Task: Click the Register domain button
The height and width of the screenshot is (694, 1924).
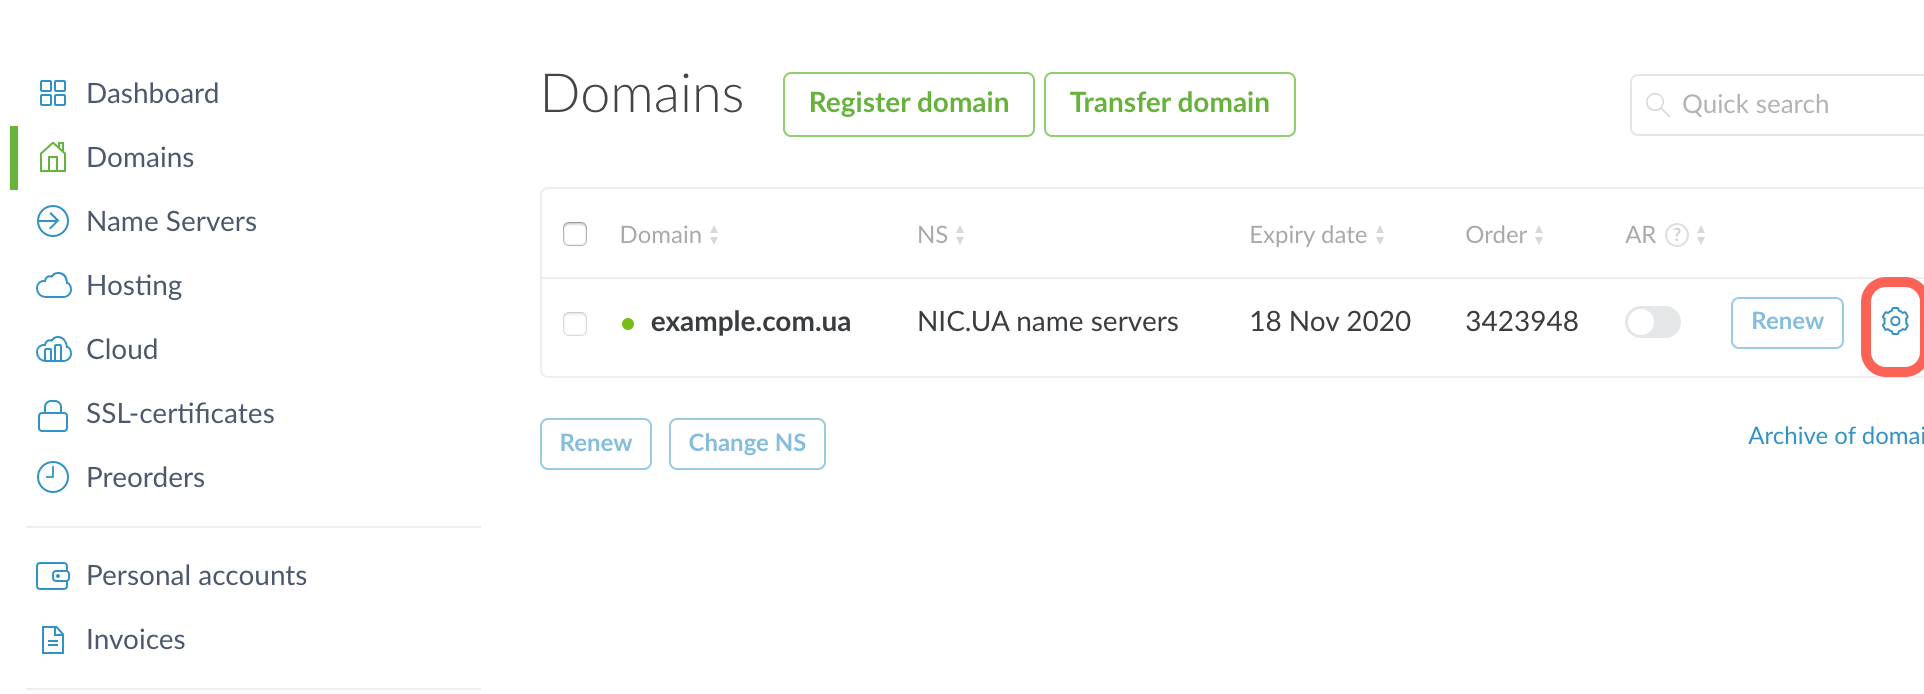Action: [908, 104]
